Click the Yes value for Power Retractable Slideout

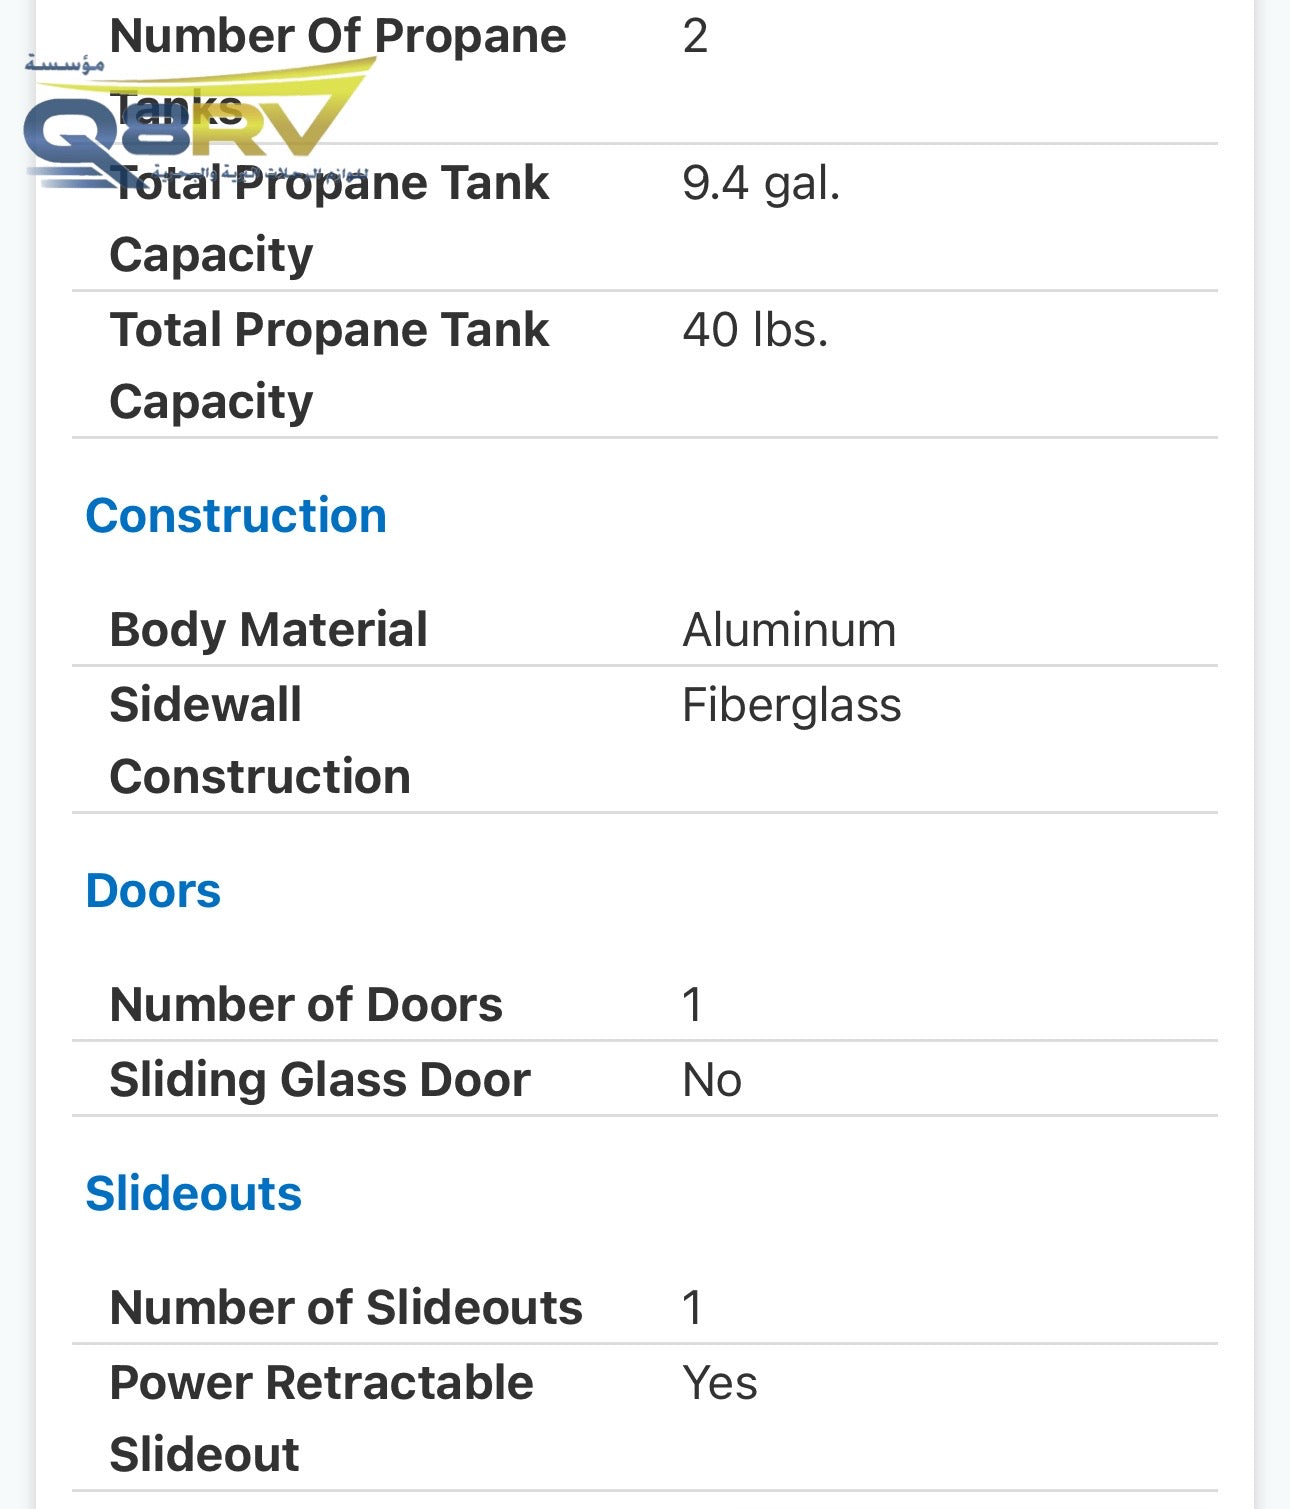tap(719, 1384)
